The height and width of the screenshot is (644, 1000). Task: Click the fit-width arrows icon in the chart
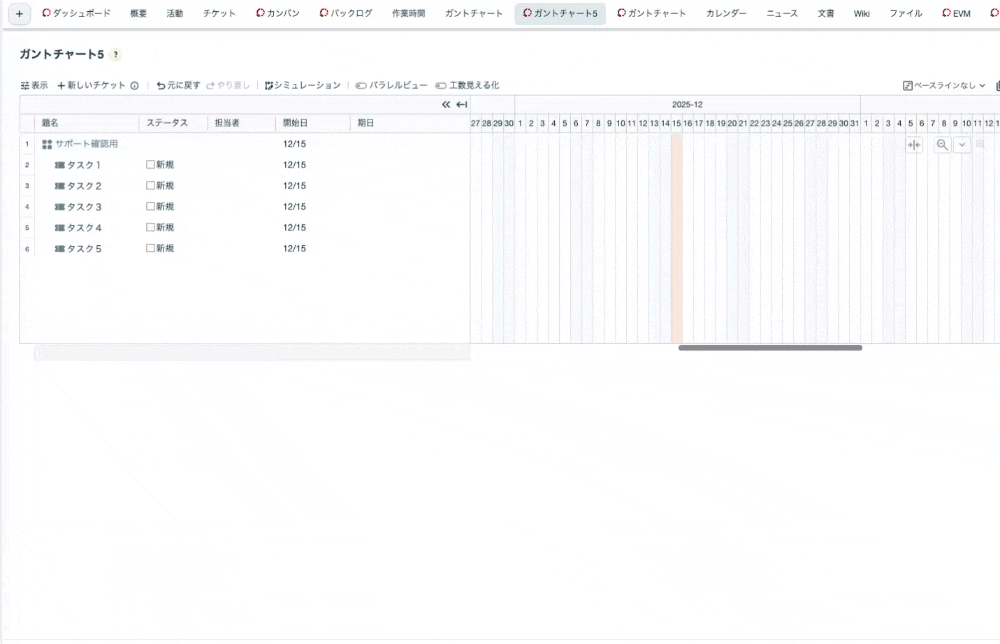pos(913,145)
